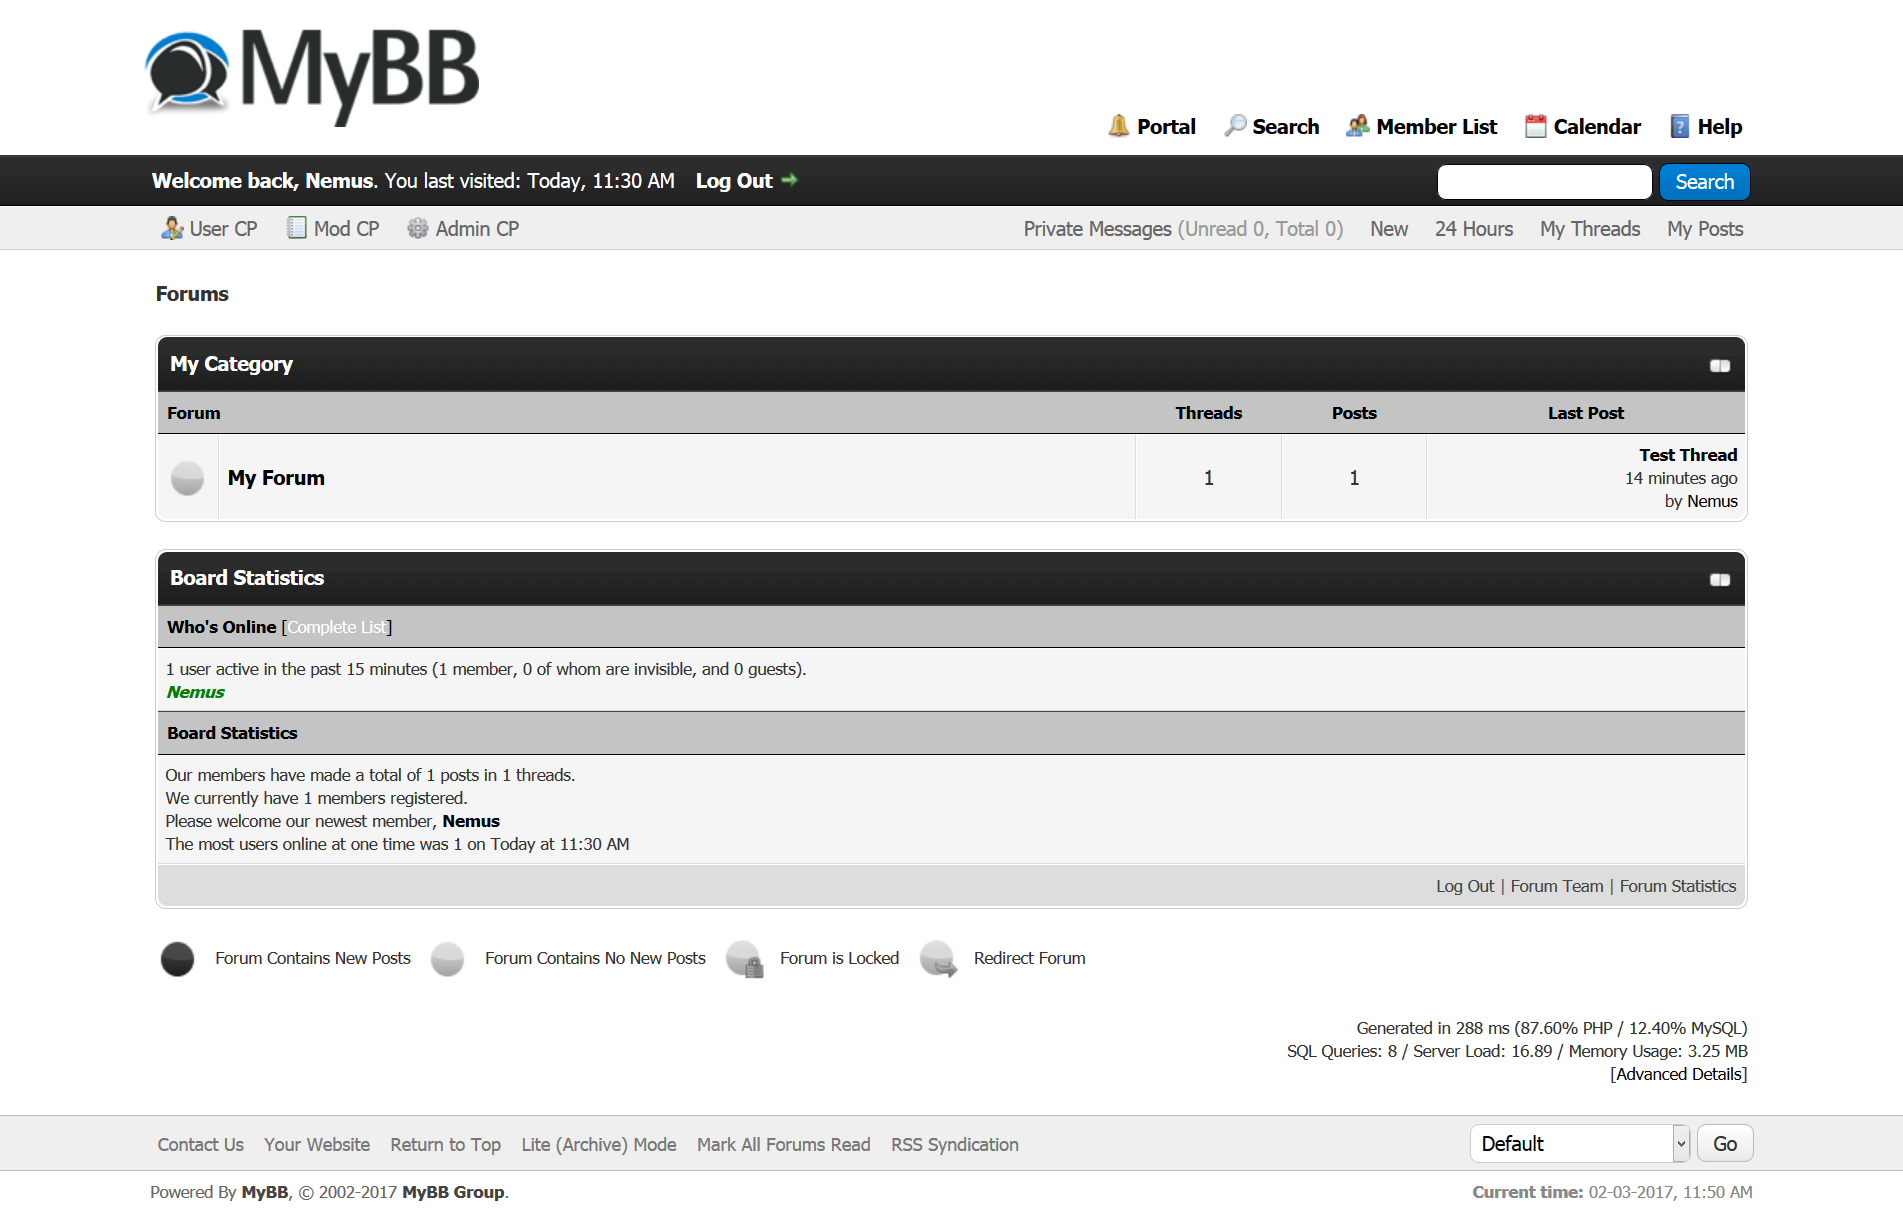Open the theme selector dropdown

(x=1580, y=1143)
